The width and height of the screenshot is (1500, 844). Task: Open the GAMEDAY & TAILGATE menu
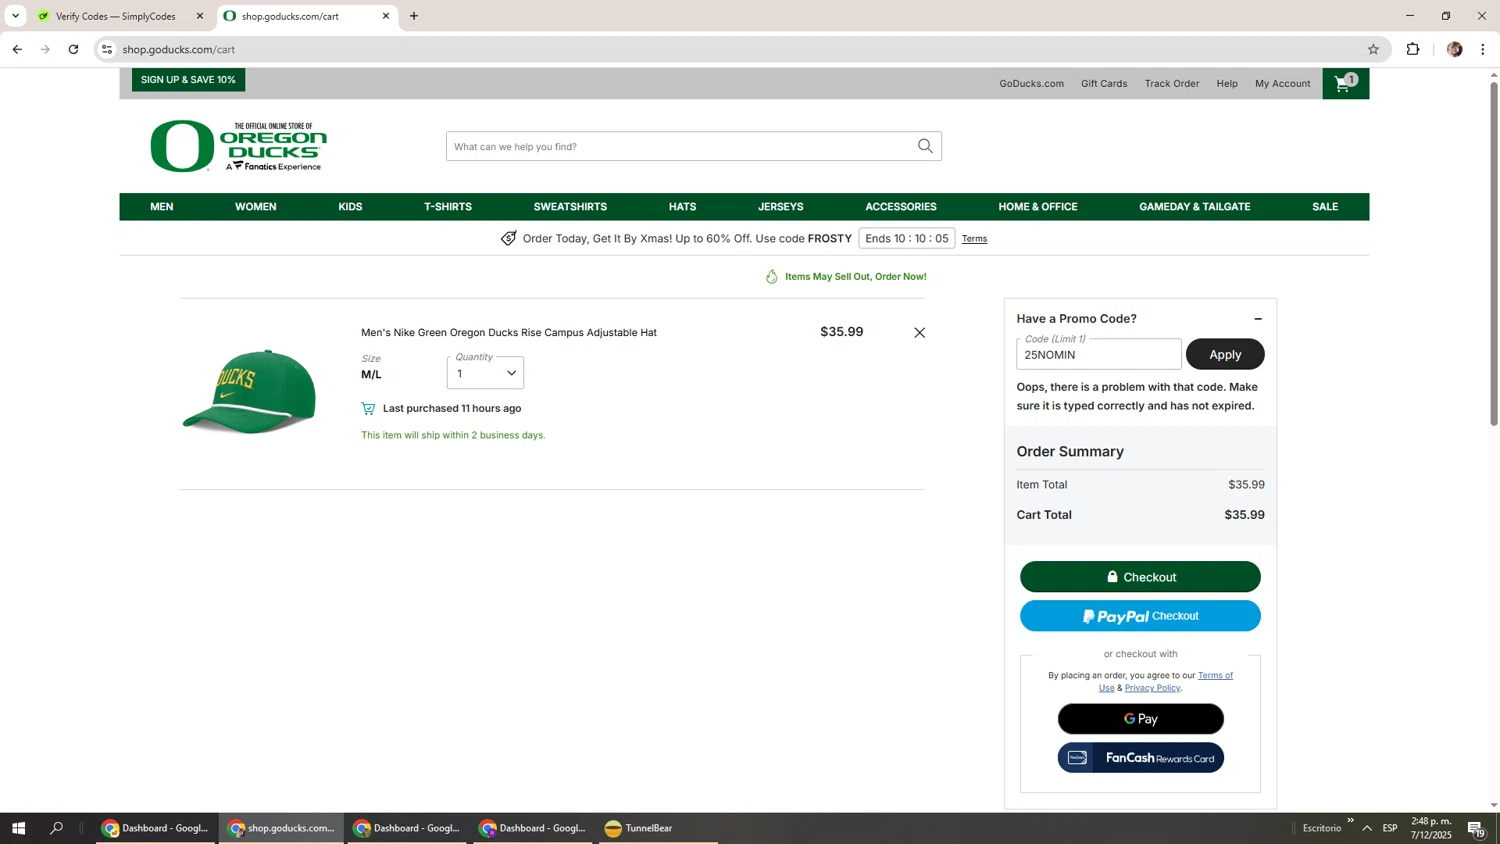pyautogui.click(x=1195, y=207)
